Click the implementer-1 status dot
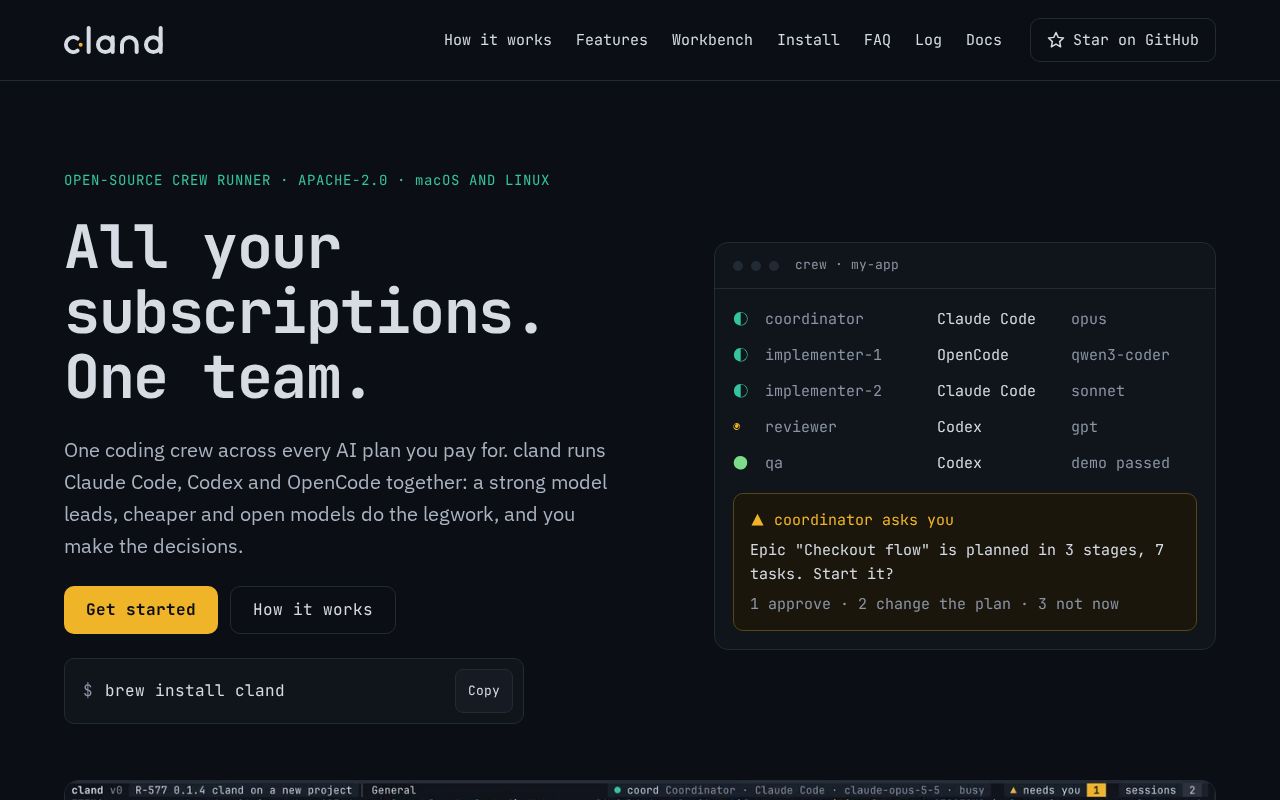Screen dimensions: 1280x800 tap(741, 355)
